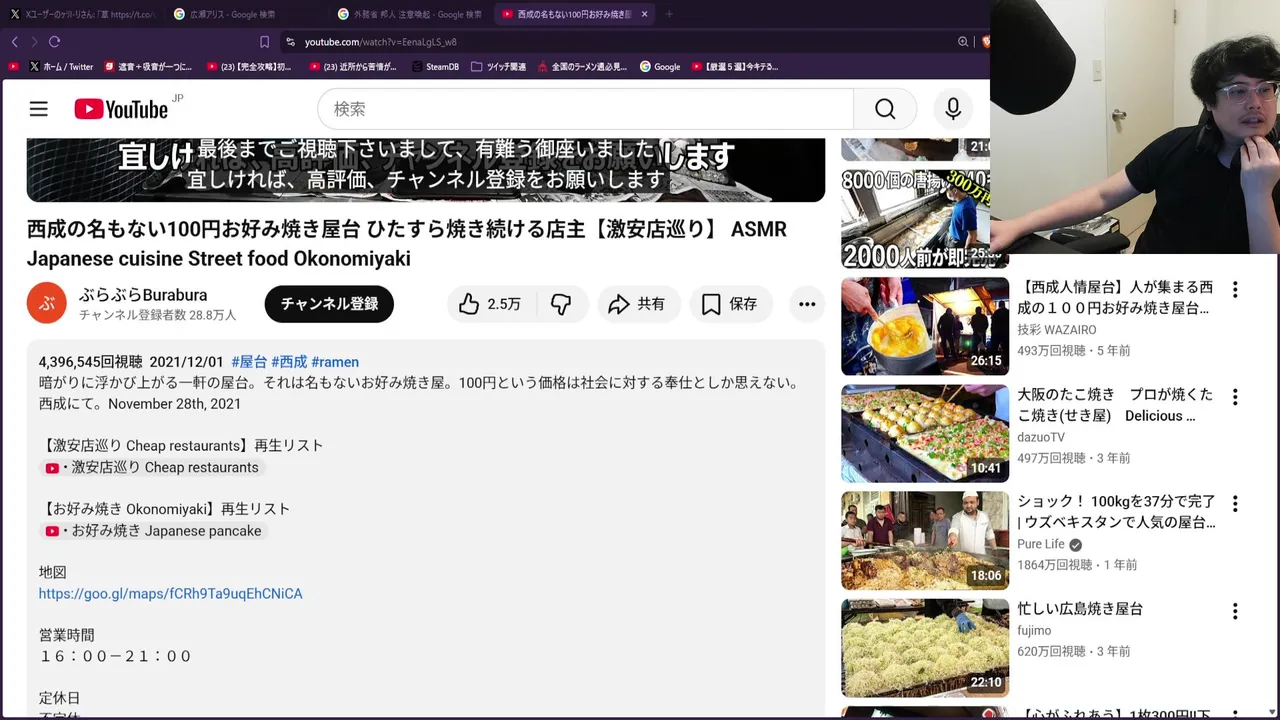Open 大阪のたこ焼き video thumbnail
This screenshot has width=1280, height=720.
925,433
